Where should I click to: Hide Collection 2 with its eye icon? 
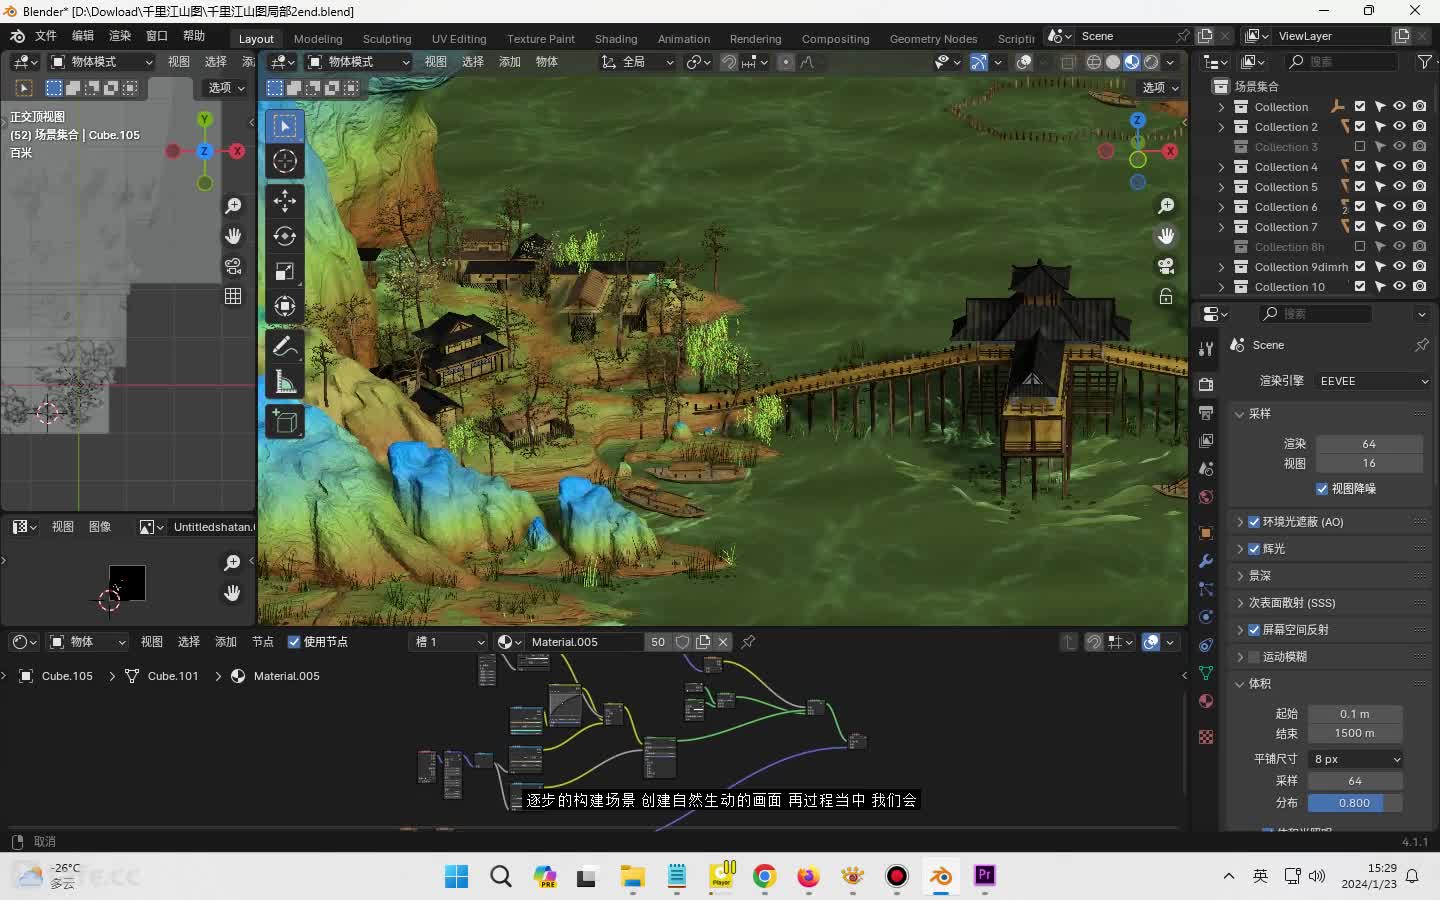pos(1400,127)
